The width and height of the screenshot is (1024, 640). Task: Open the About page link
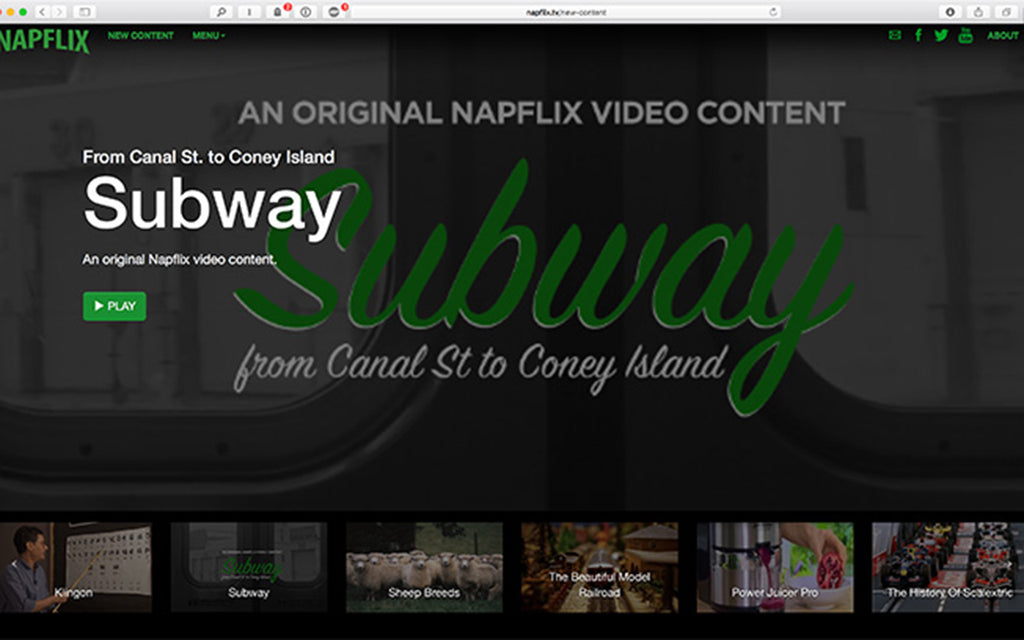pyautogui.click(x=1002, y=36)
